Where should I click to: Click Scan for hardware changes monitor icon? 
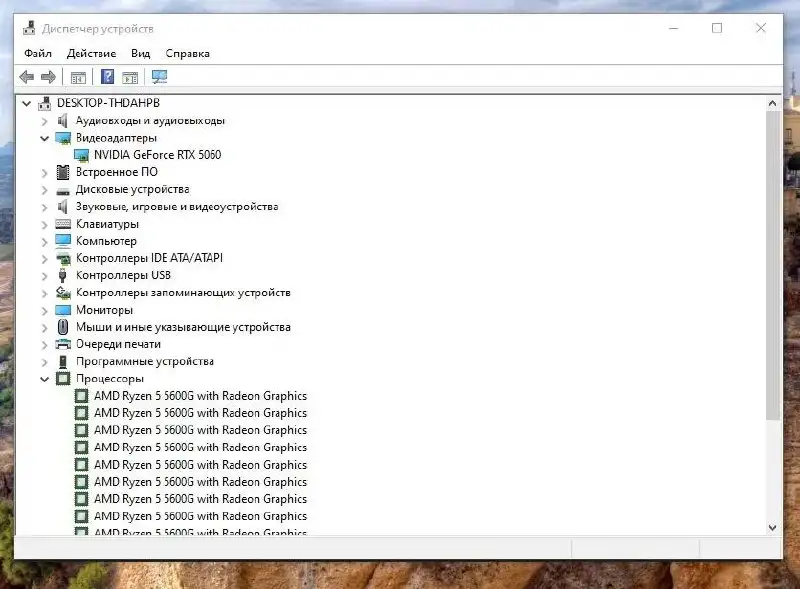[x=159, y=77]
